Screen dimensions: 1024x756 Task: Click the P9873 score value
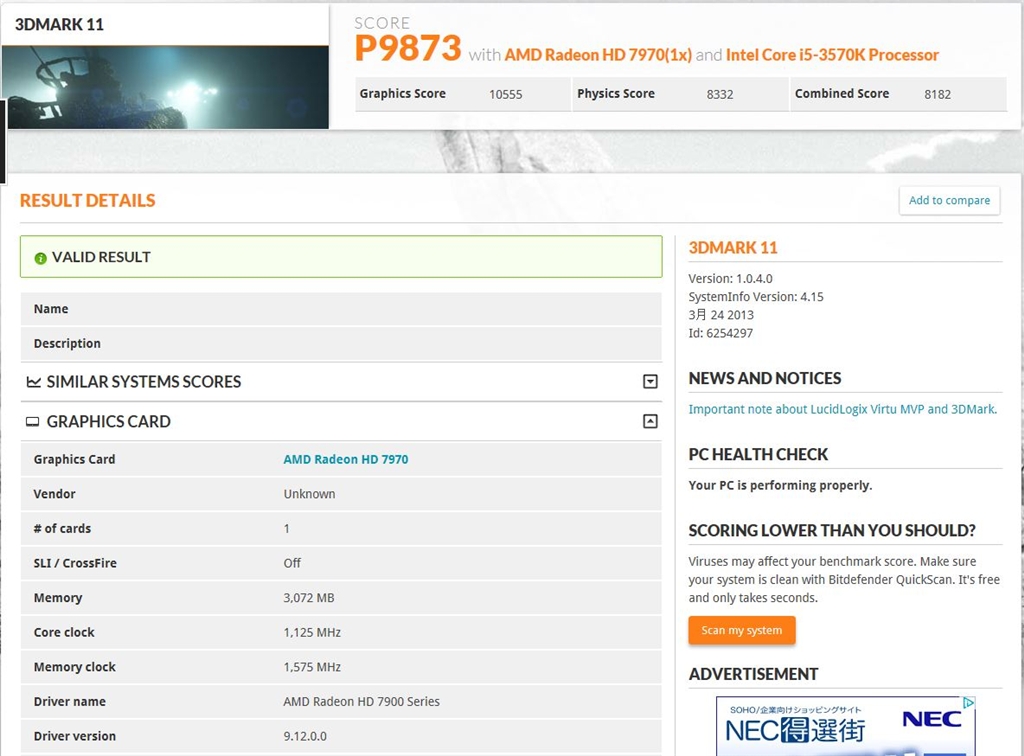pyautogui.click(x=408, y=48)
